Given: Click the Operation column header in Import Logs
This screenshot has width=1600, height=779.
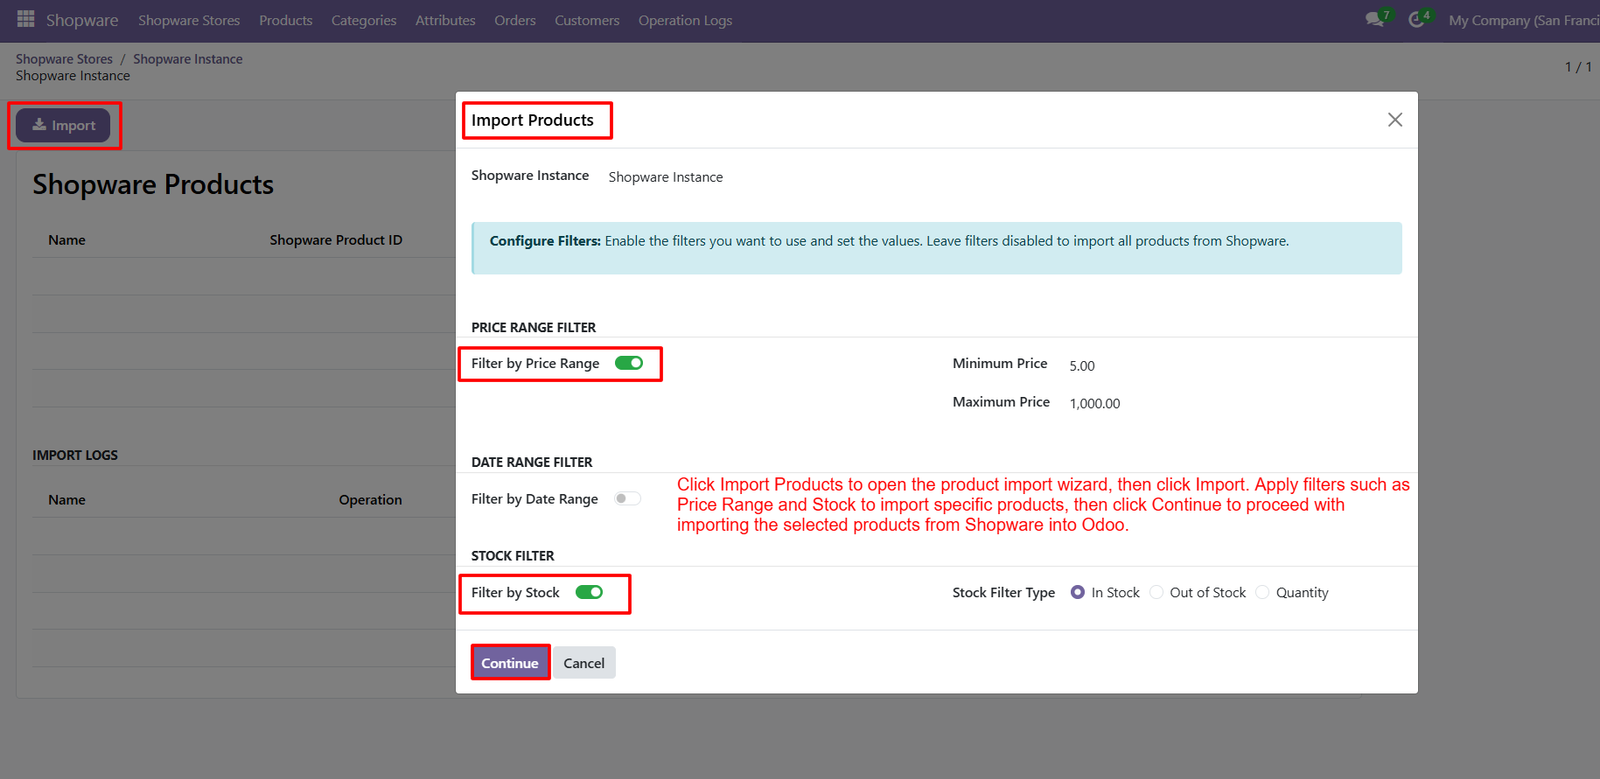Looking at the screenshot, I should [370, 500].
